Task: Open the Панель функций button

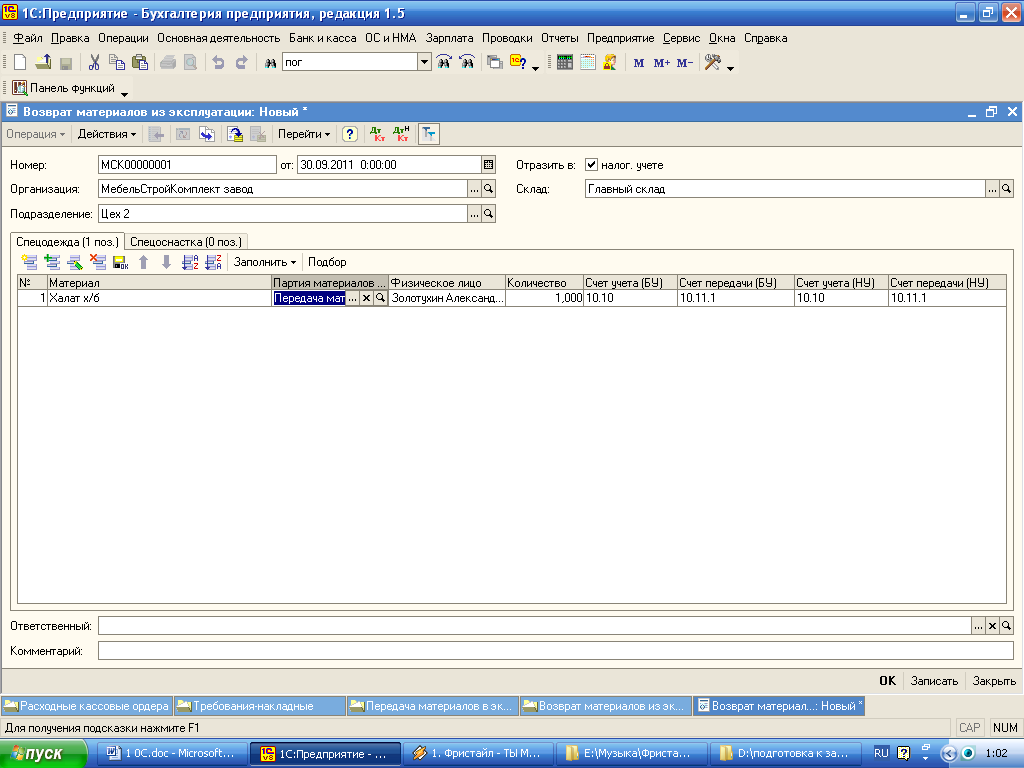Action: click(x=64, y=88)
